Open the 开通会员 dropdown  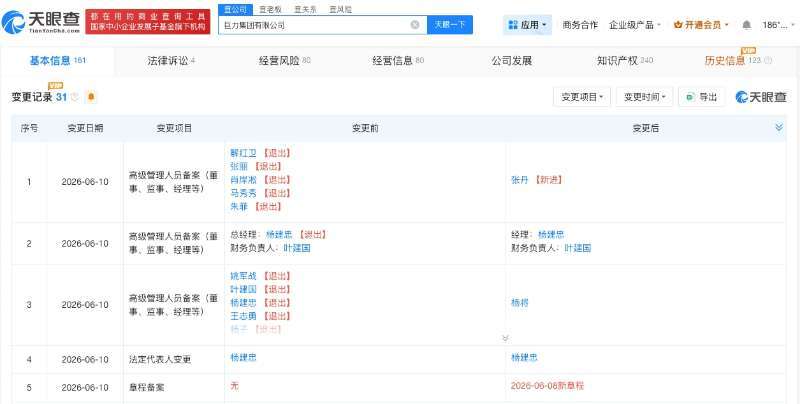[x=701, y=24]
